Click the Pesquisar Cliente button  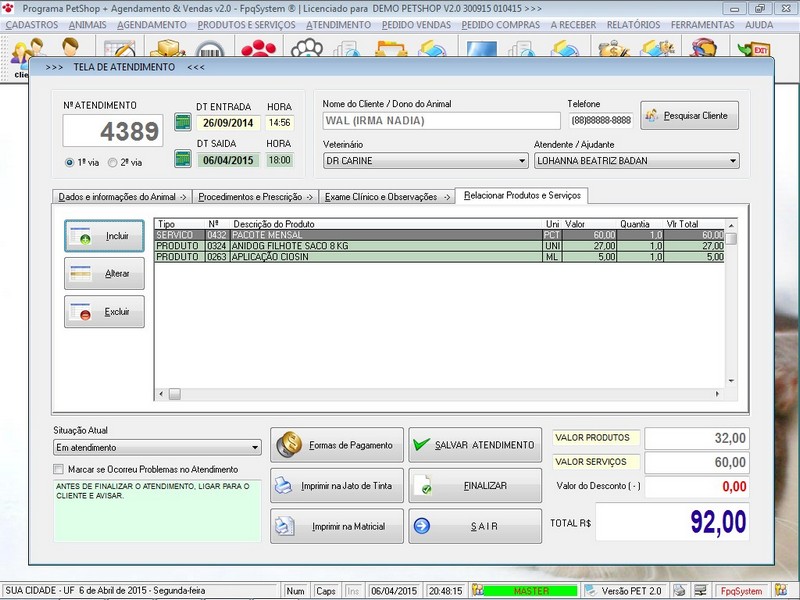[690, 116]
